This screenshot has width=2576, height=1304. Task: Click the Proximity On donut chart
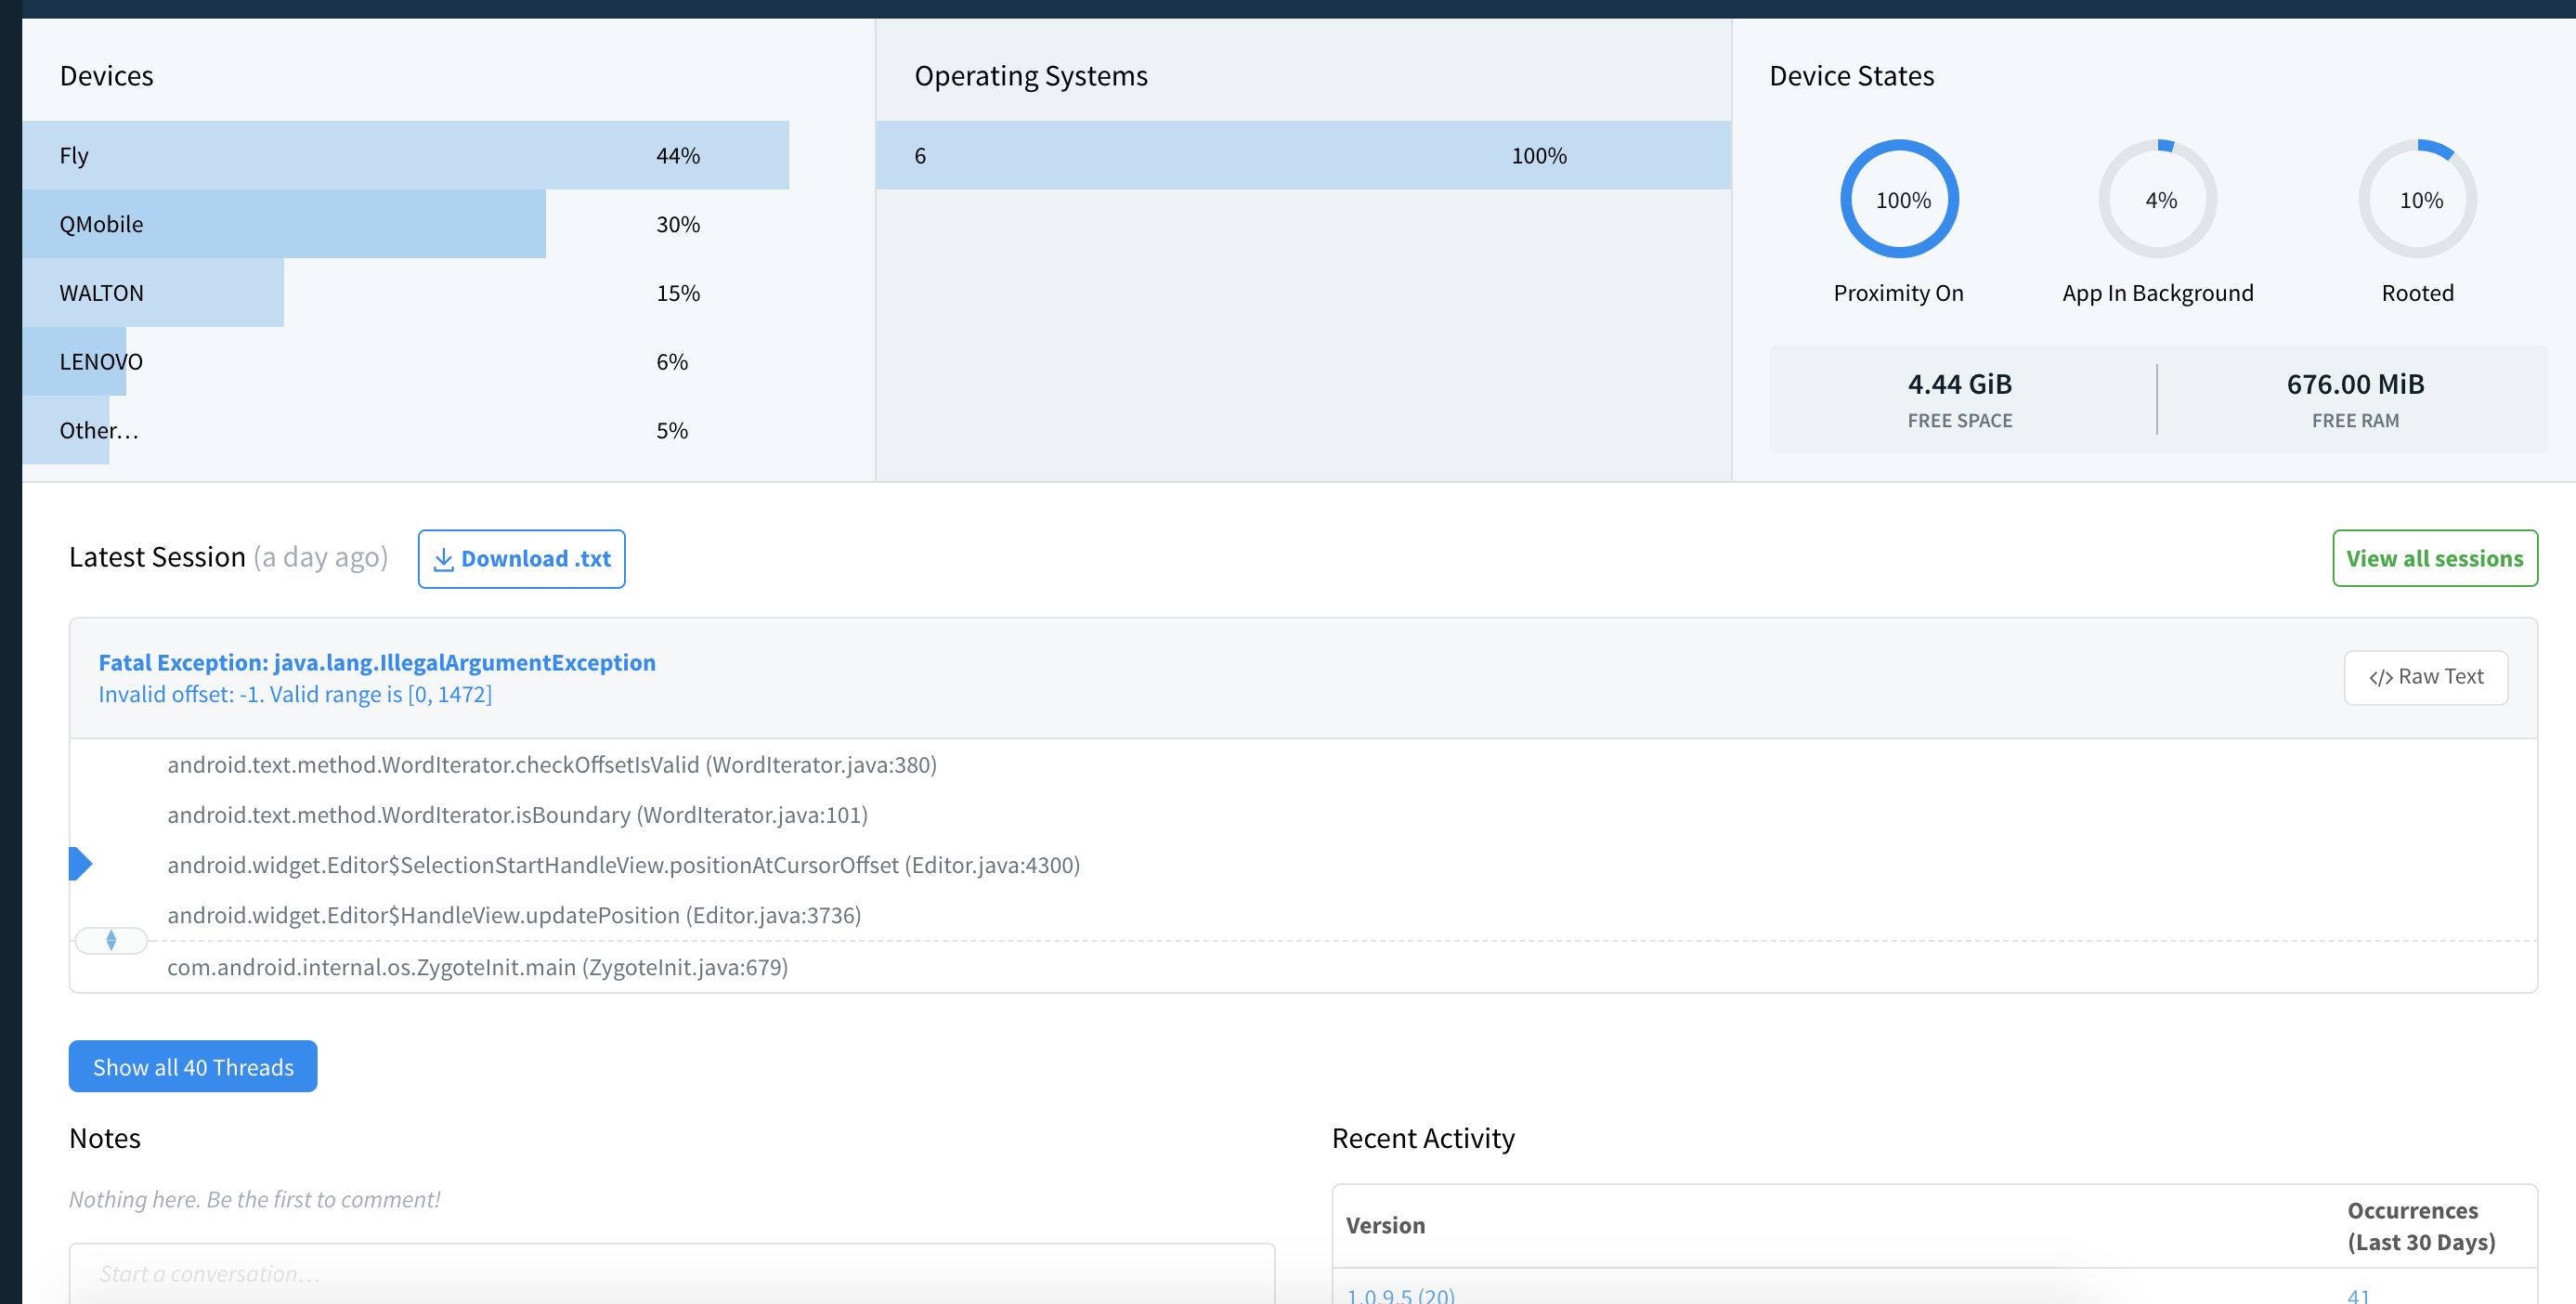pyautogui.click(x=1898, y=198)
